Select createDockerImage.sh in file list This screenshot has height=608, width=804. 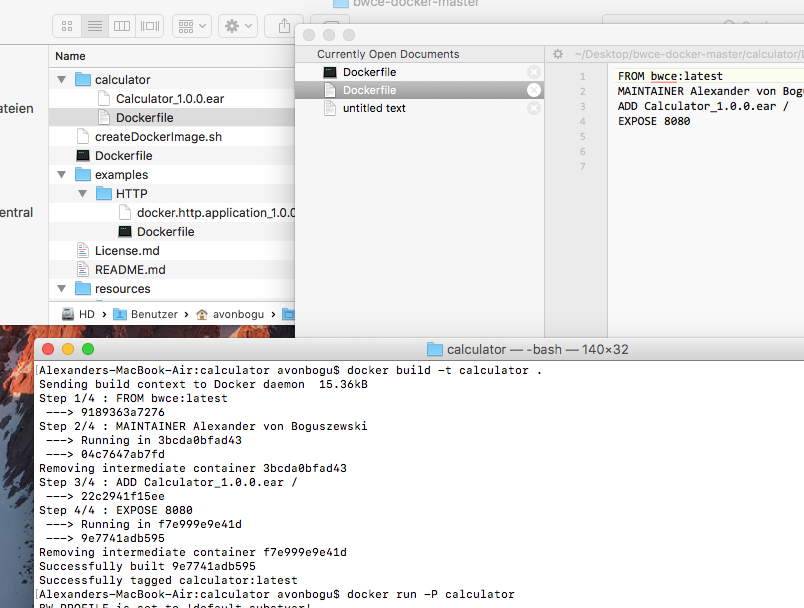coord(158,137)
